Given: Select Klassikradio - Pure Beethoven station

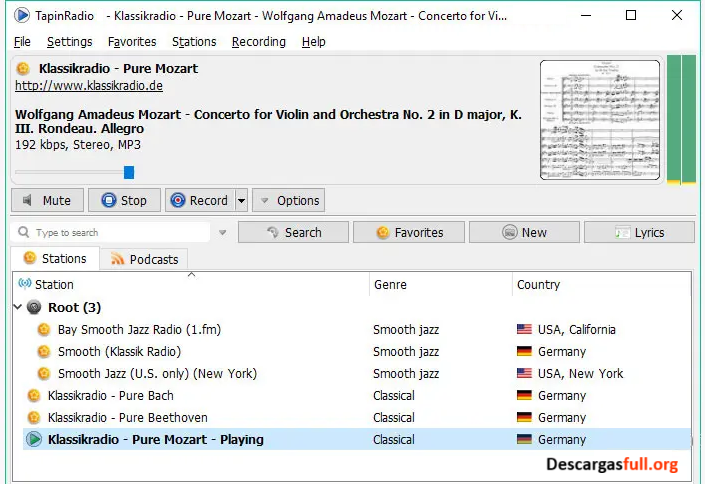Looking at the screenshot, I should (x=128, y=418).
